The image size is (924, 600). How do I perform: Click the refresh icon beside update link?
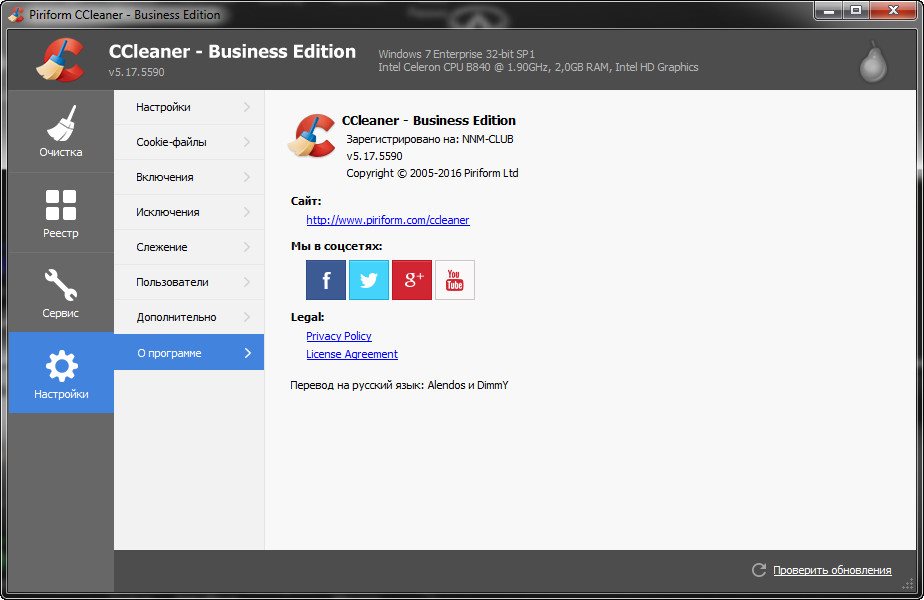759,570
